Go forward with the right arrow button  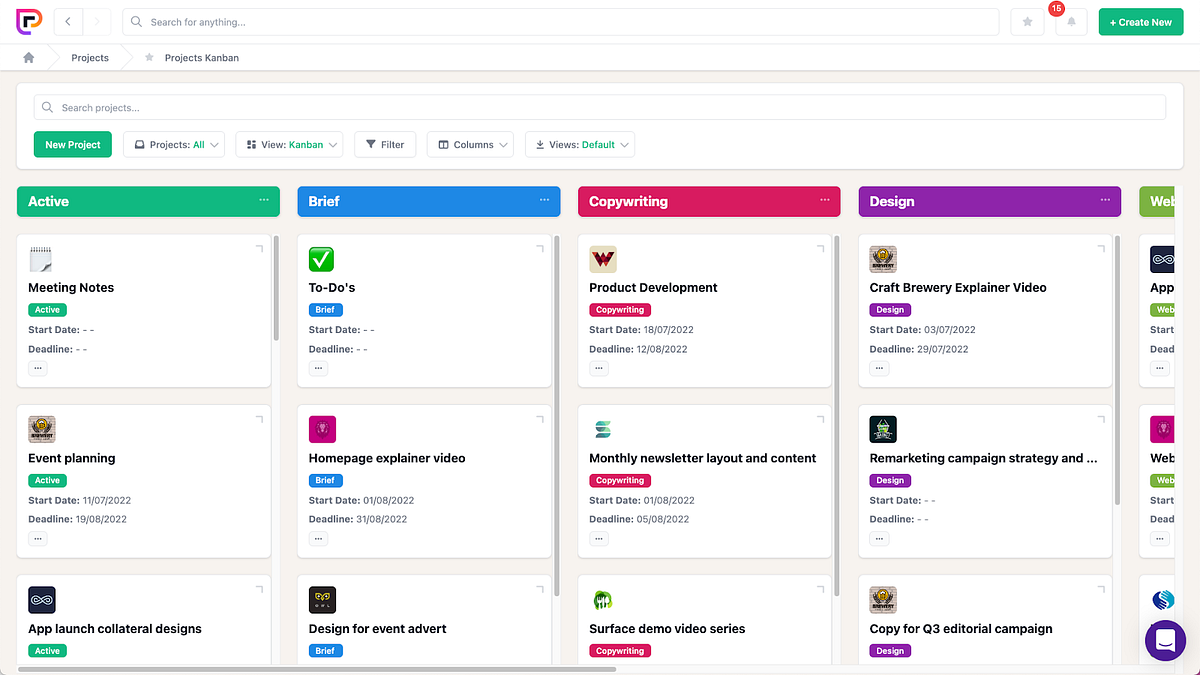pyautogui.click(x=97, y=22)
